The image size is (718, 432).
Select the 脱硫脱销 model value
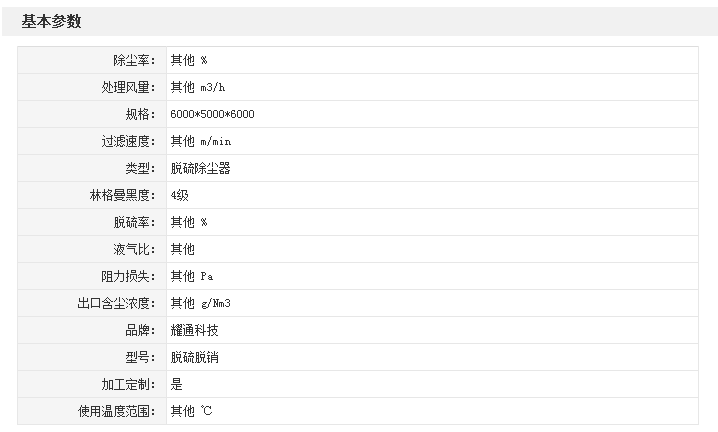pyautogui.click(x=194, y=357)
